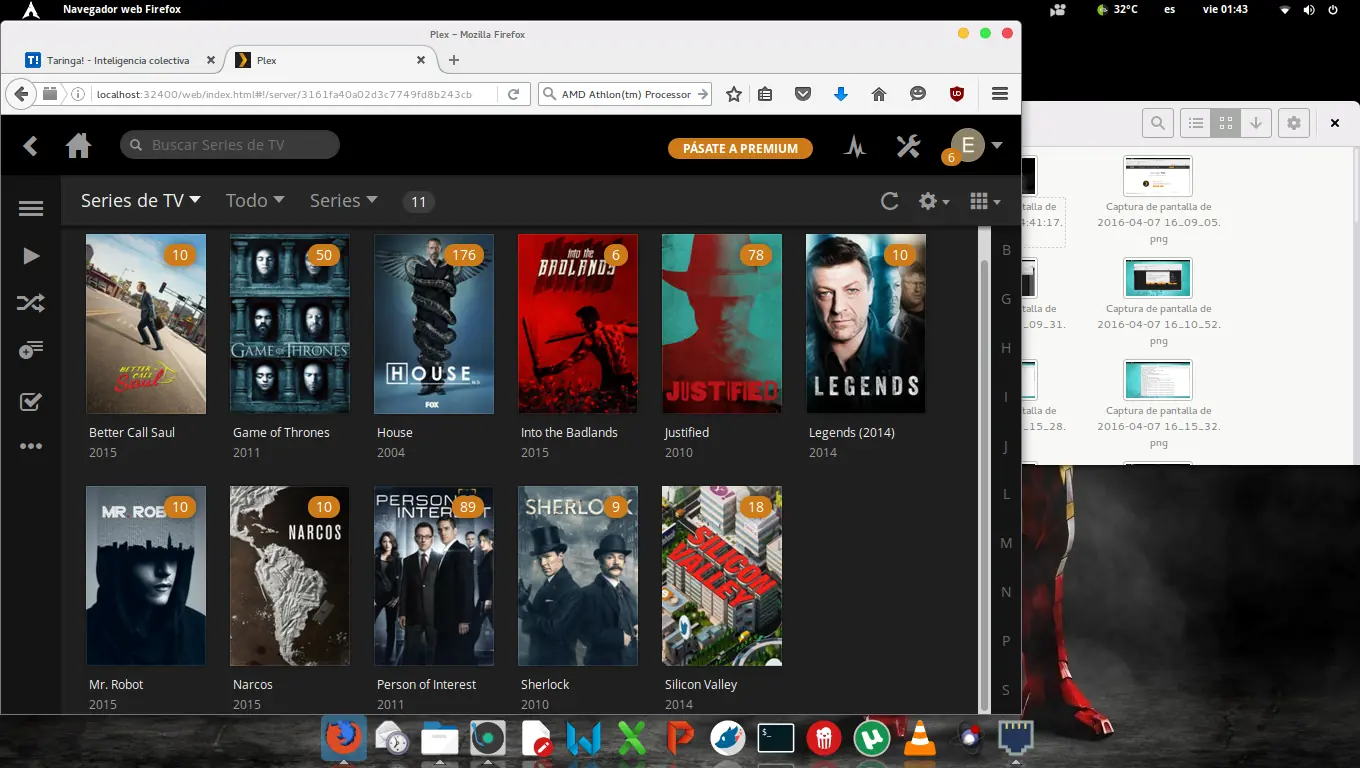Jump to letter H in the alphabet index
This screenshot has width=1360, height=768.
(x=1006, y=348)
